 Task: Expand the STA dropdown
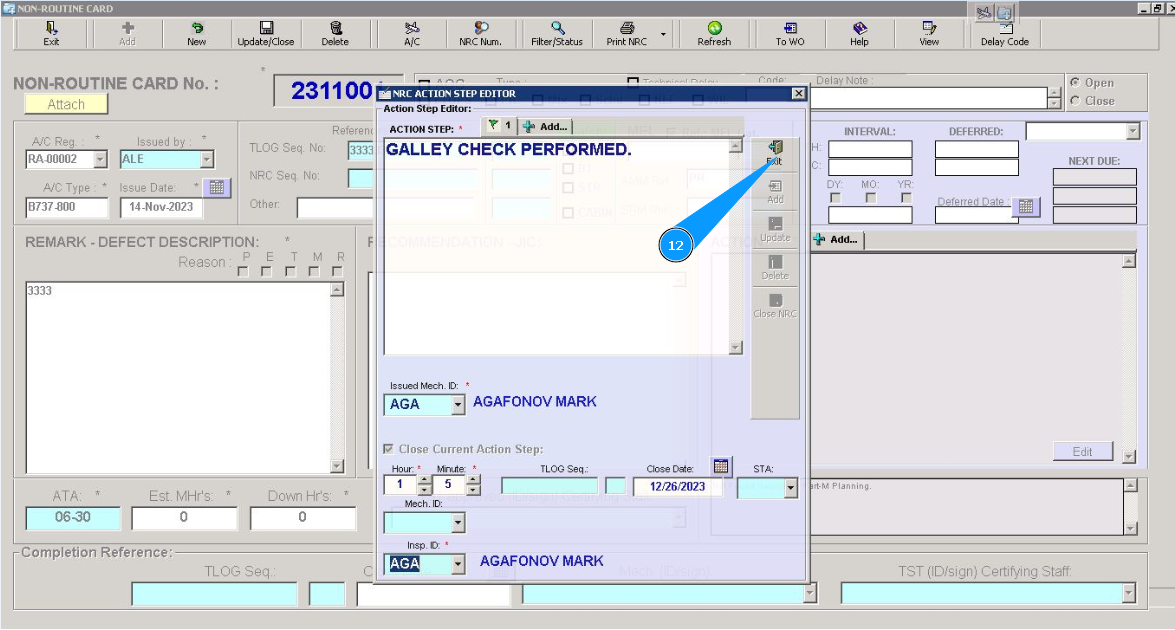click(x=791, y=488)
